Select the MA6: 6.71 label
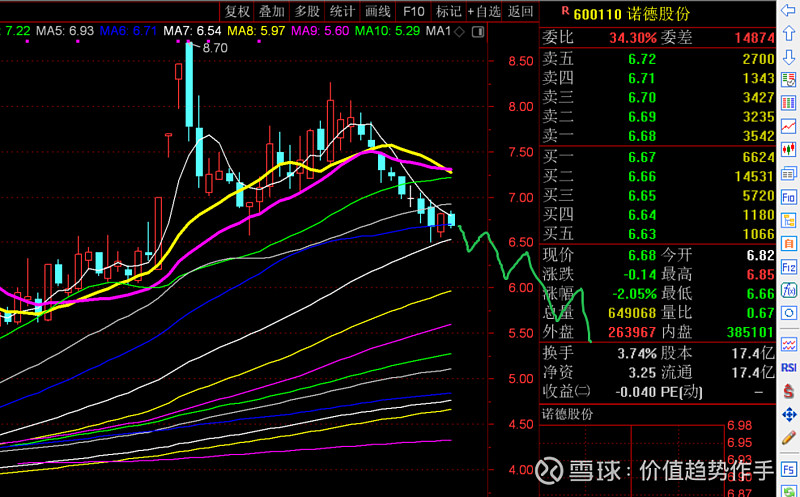The height and width of the screenshot is (497, 800). 128,31
